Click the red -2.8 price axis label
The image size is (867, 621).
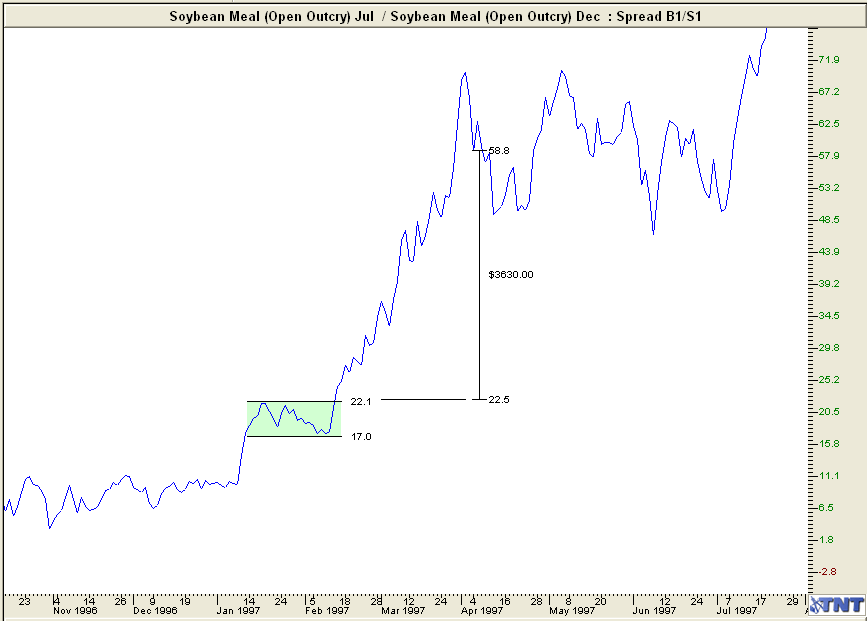pos(827,572)
